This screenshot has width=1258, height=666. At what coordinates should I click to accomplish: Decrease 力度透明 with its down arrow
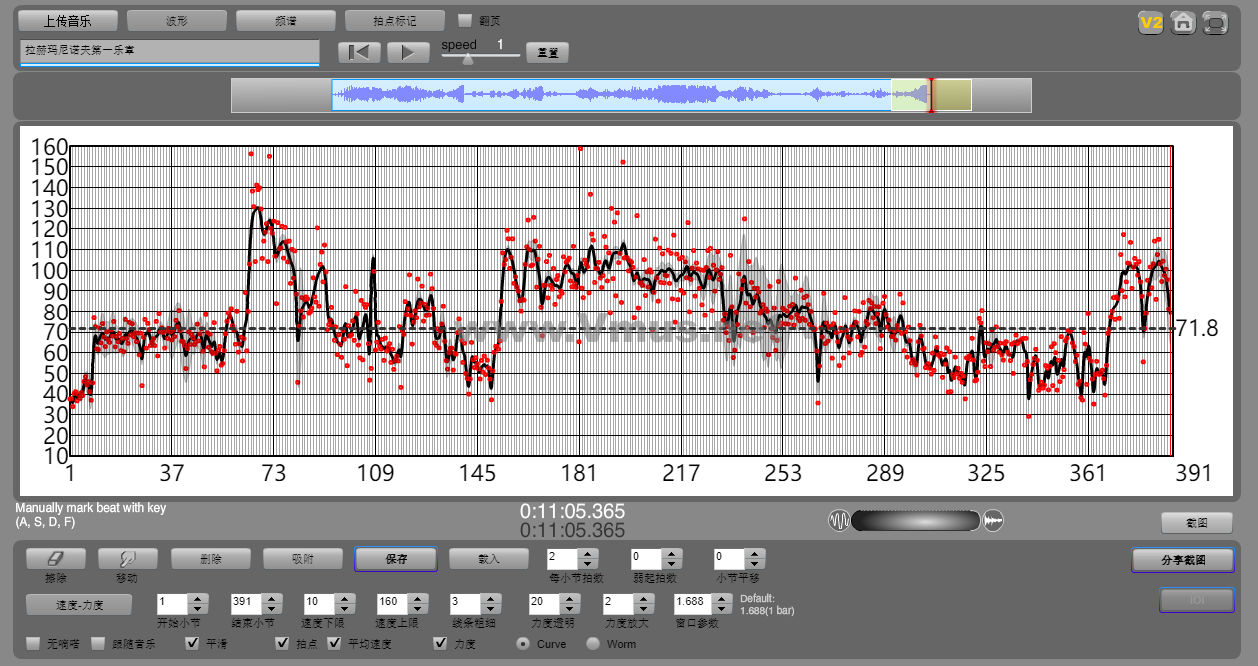pyautogui.click(x=570, y=609)
